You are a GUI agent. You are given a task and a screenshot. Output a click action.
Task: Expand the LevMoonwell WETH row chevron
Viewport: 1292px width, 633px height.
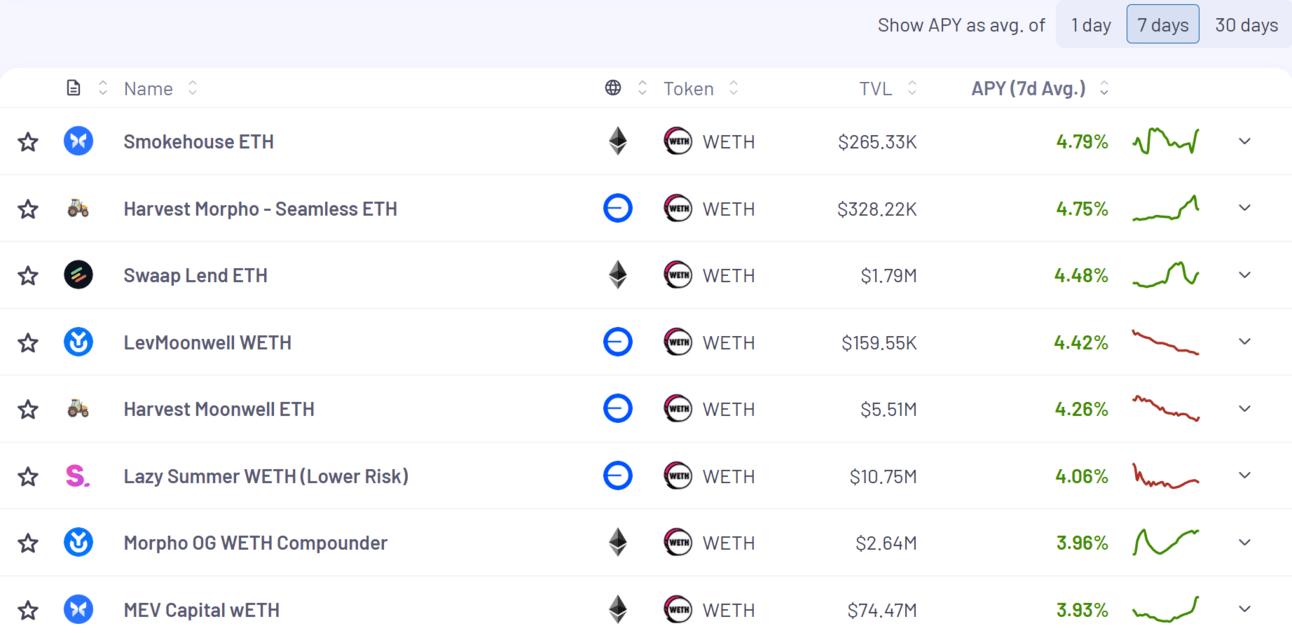tap(1245, 342)
